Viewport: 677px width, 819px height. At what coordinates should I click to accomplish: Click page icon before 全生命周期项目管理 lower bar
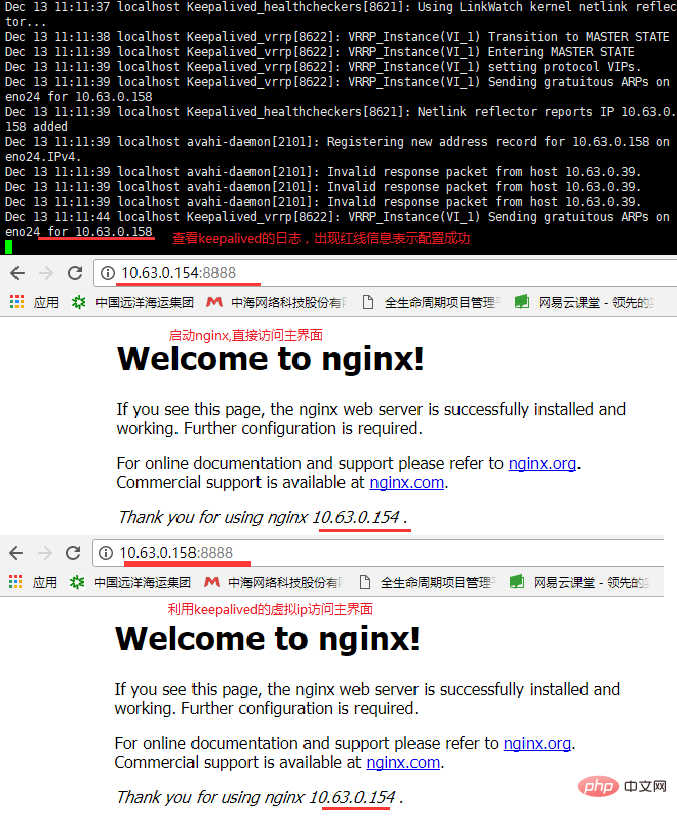click(x=365, y=581)
